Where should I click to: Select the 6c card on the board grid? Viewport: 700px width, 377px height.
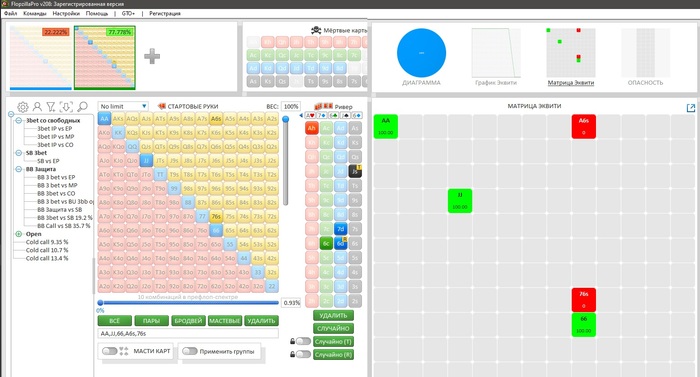click(x=326, y=243)
